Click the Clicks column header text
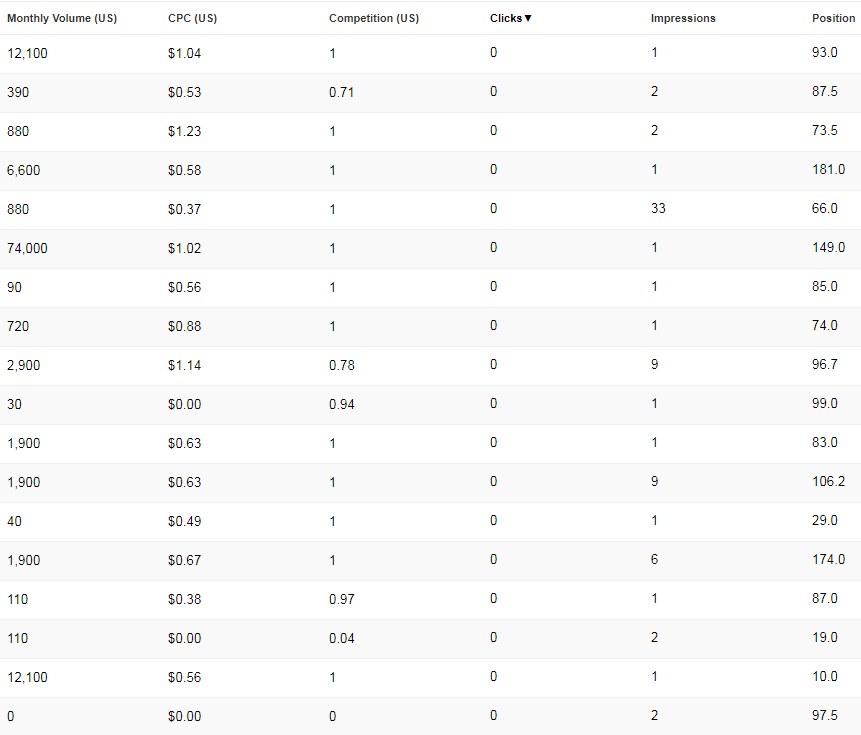The image size is (861, 735). click(x=506, y=18)
